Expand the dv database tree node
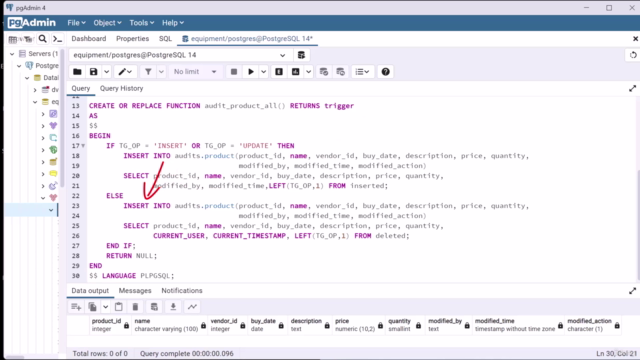The image size is (640, 360). click(x=35, y=90)
